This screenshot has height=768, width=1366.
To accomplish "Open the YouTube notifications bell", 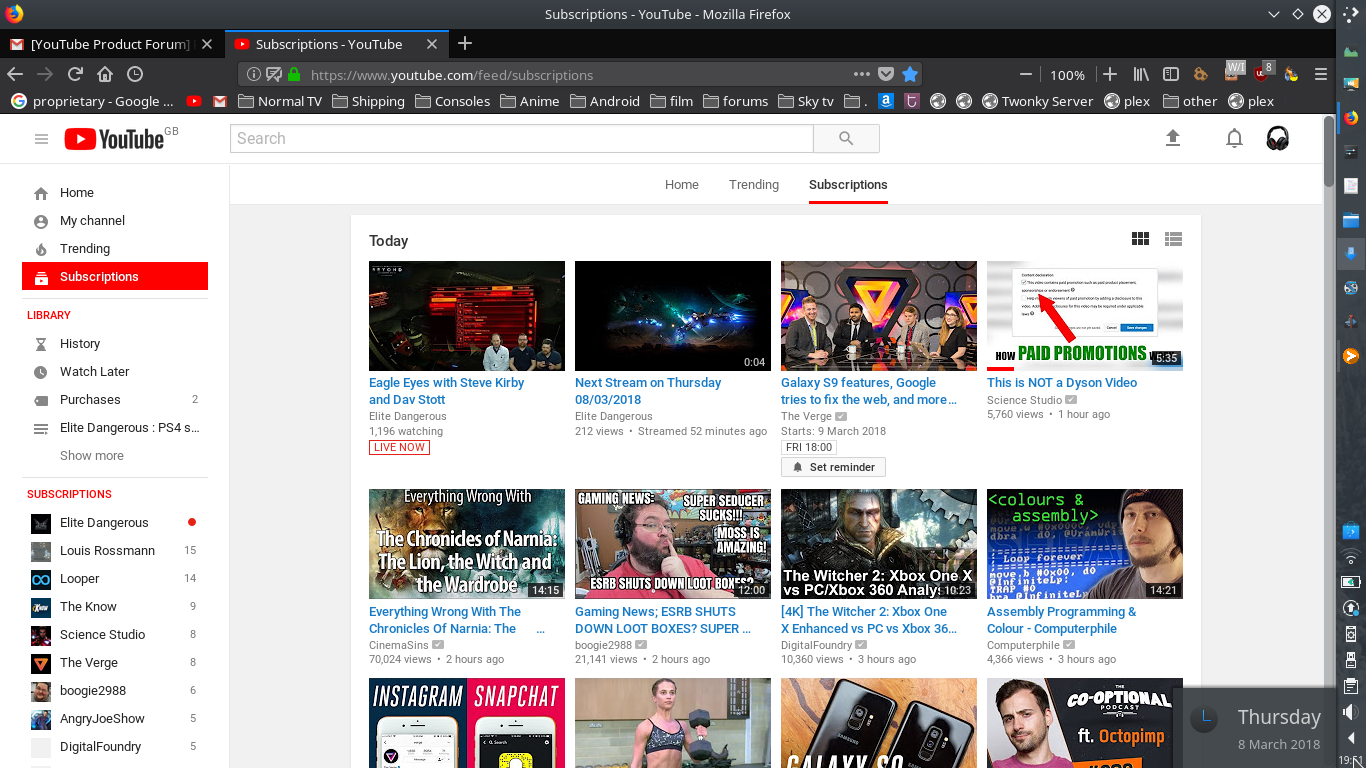I will click(x=1234, y=139).
